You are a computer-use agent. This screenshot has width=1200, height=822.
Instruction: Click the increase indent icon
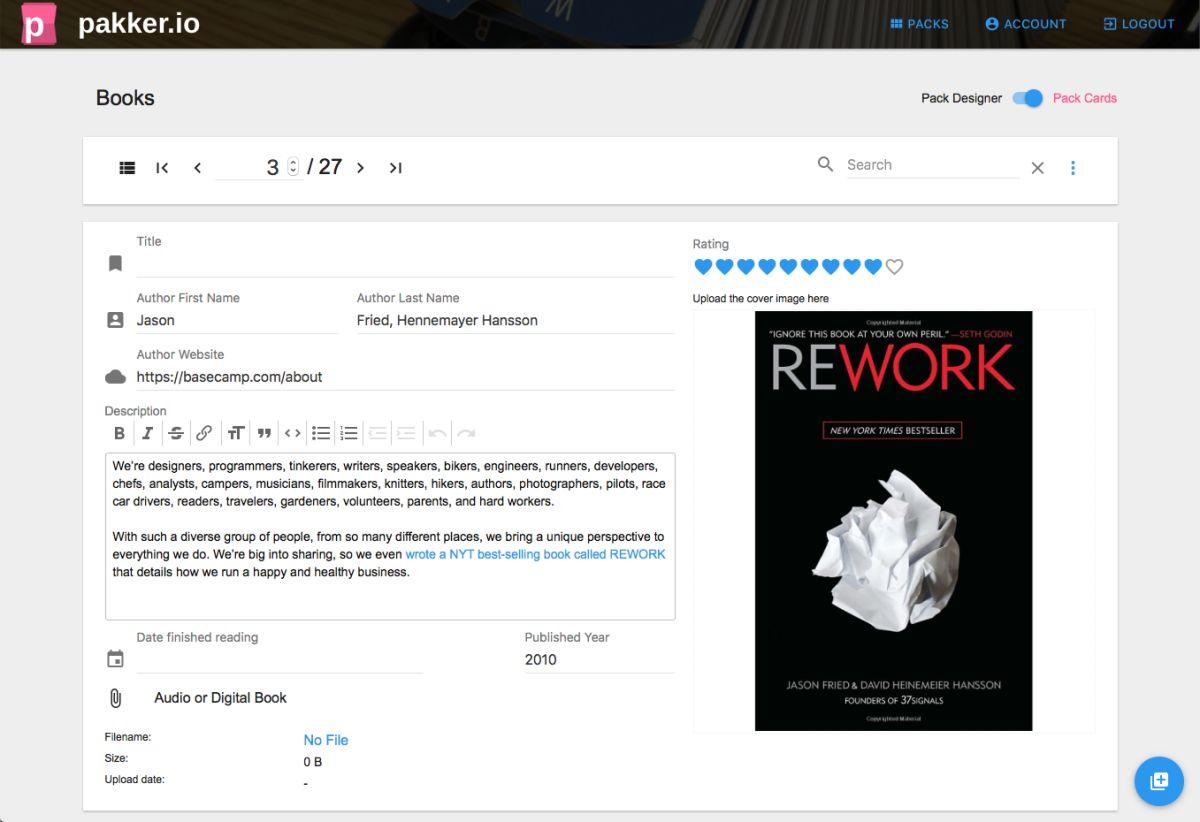point(406,433)
